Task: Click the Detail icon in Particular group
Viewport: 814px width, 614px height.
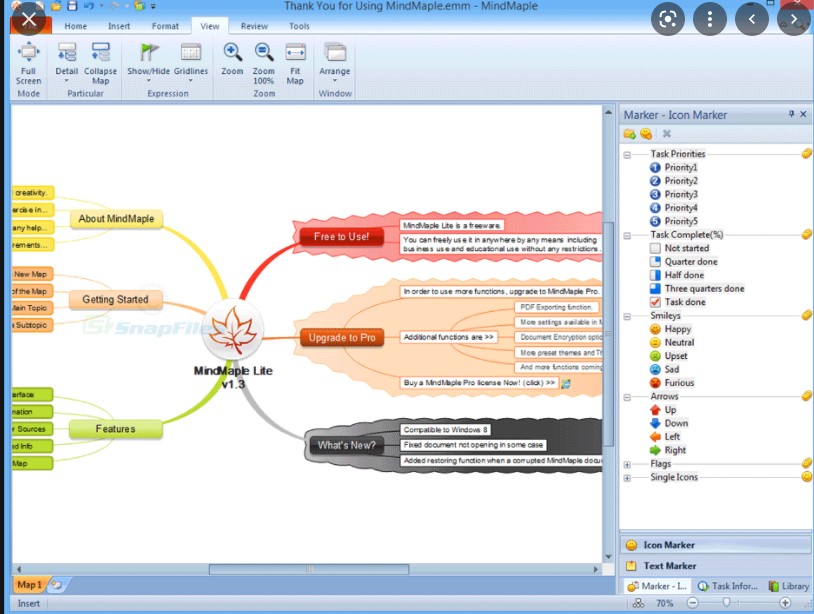Action: (x=67, y=52)
